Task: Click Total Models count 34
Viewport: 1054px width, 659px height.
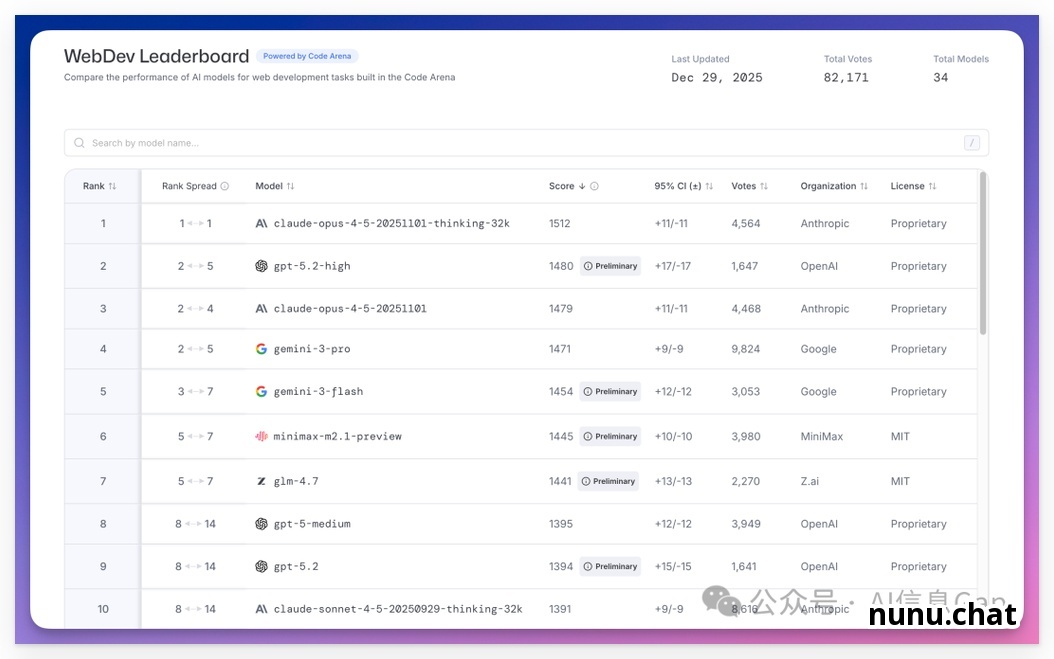Action: (940, 78)
